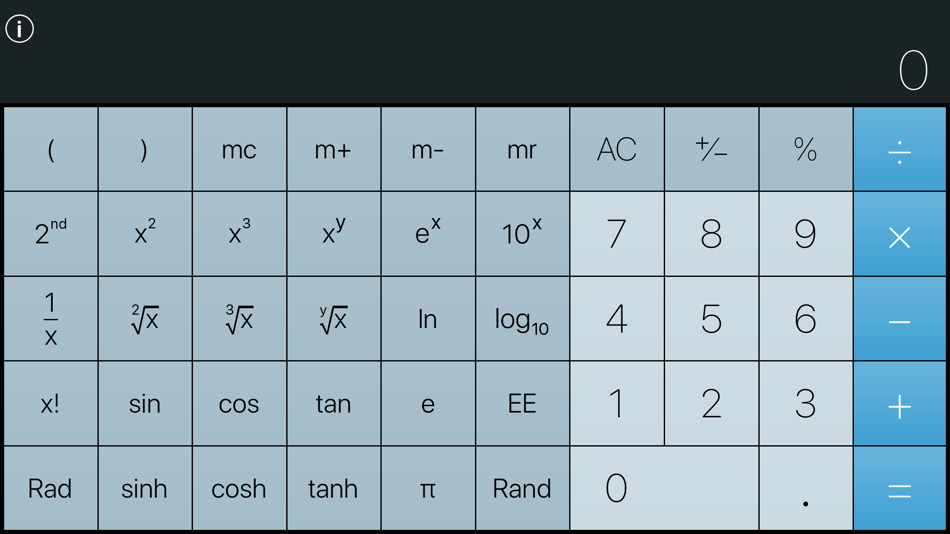Generate a random number with Rand
Viewport: 950px width, 534px height.
pos(522,489)
